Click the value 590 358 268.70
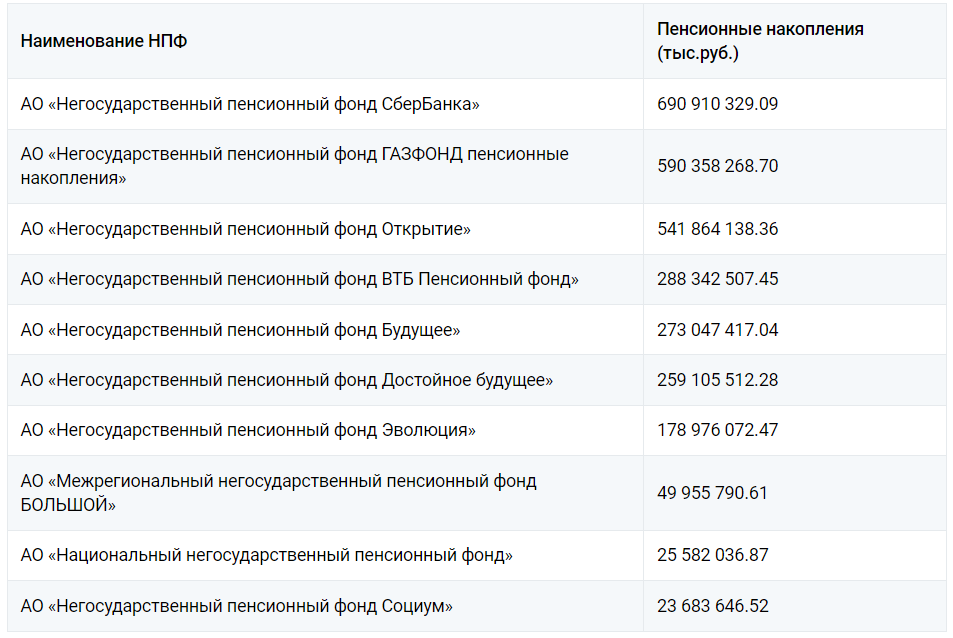 [x=717, y=166]
